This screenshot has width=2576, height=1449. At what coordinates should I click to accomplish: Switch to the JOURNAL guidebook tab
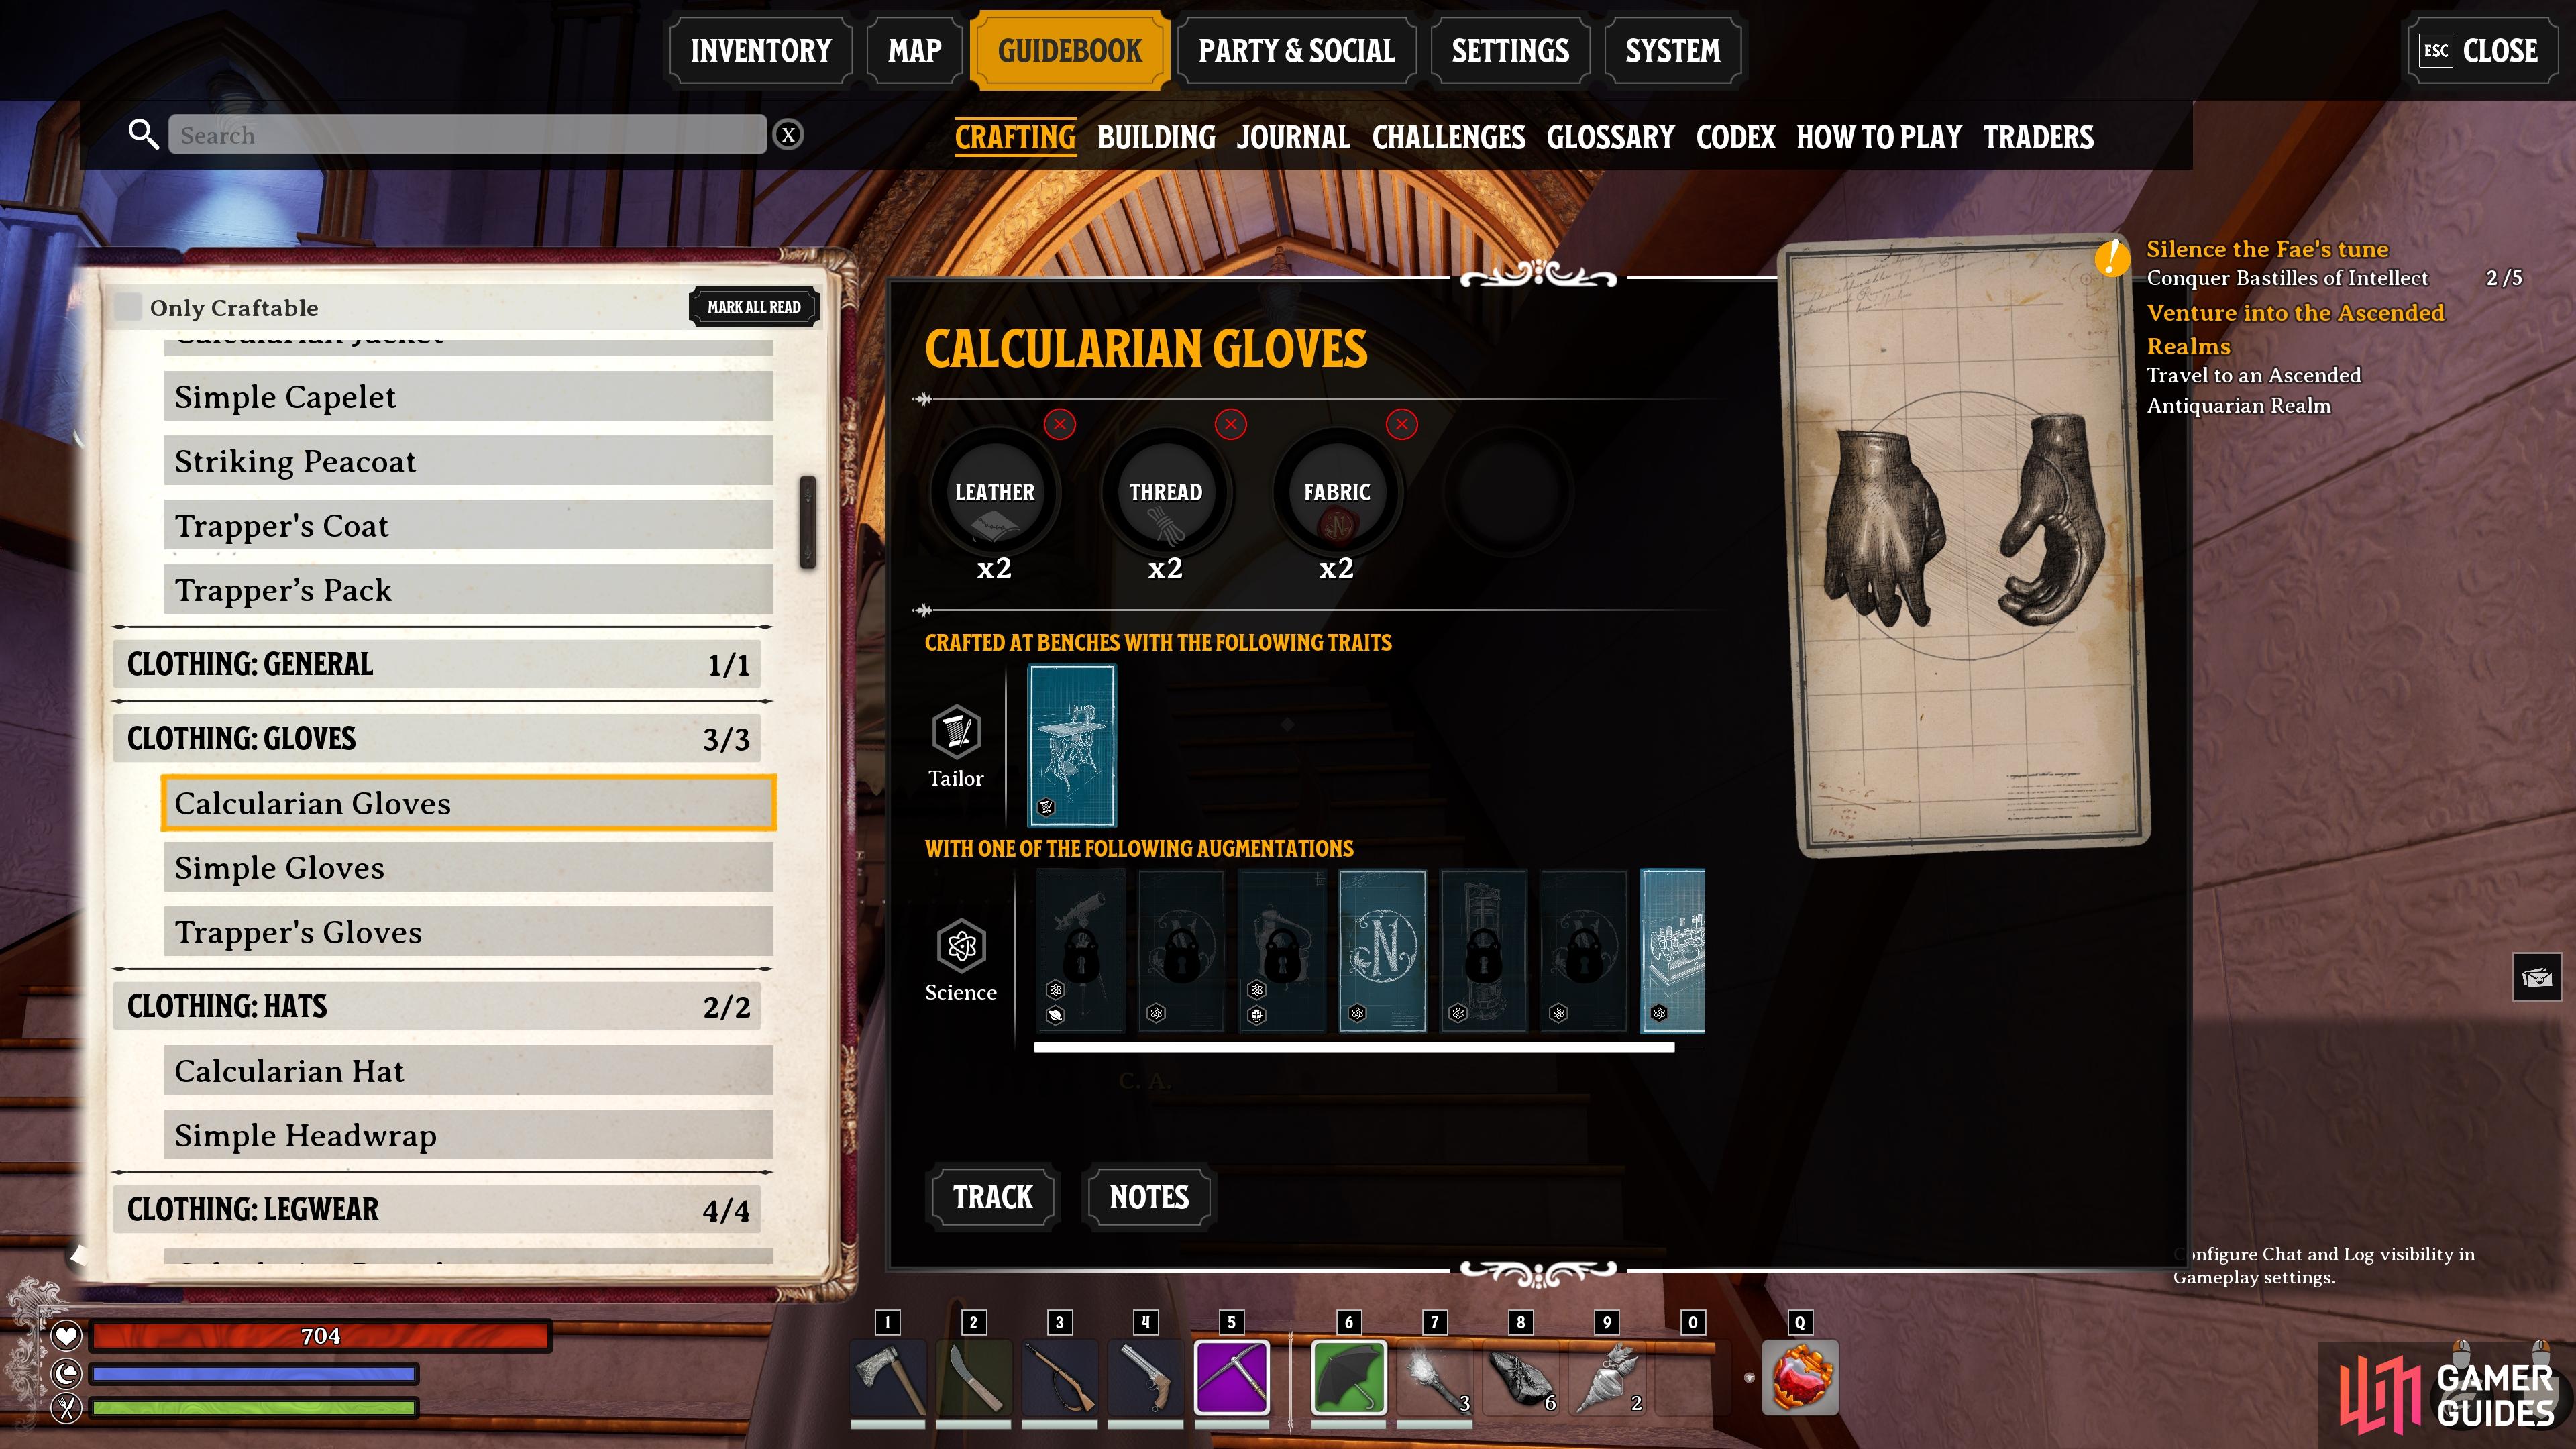[x=1293, y=136]
